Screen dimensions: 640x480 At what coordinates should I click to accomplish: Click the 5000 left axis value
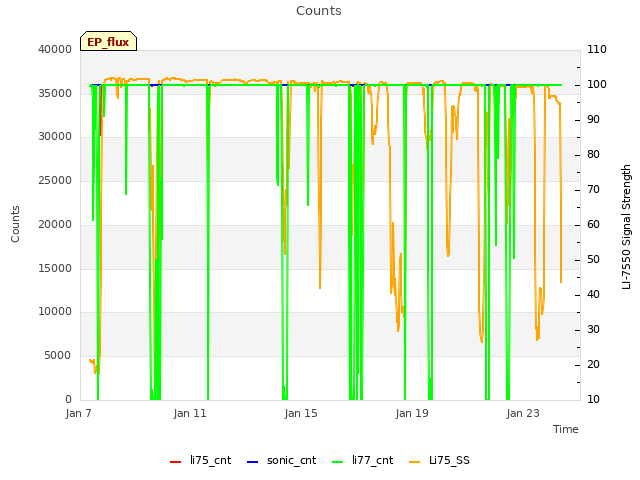58,356
